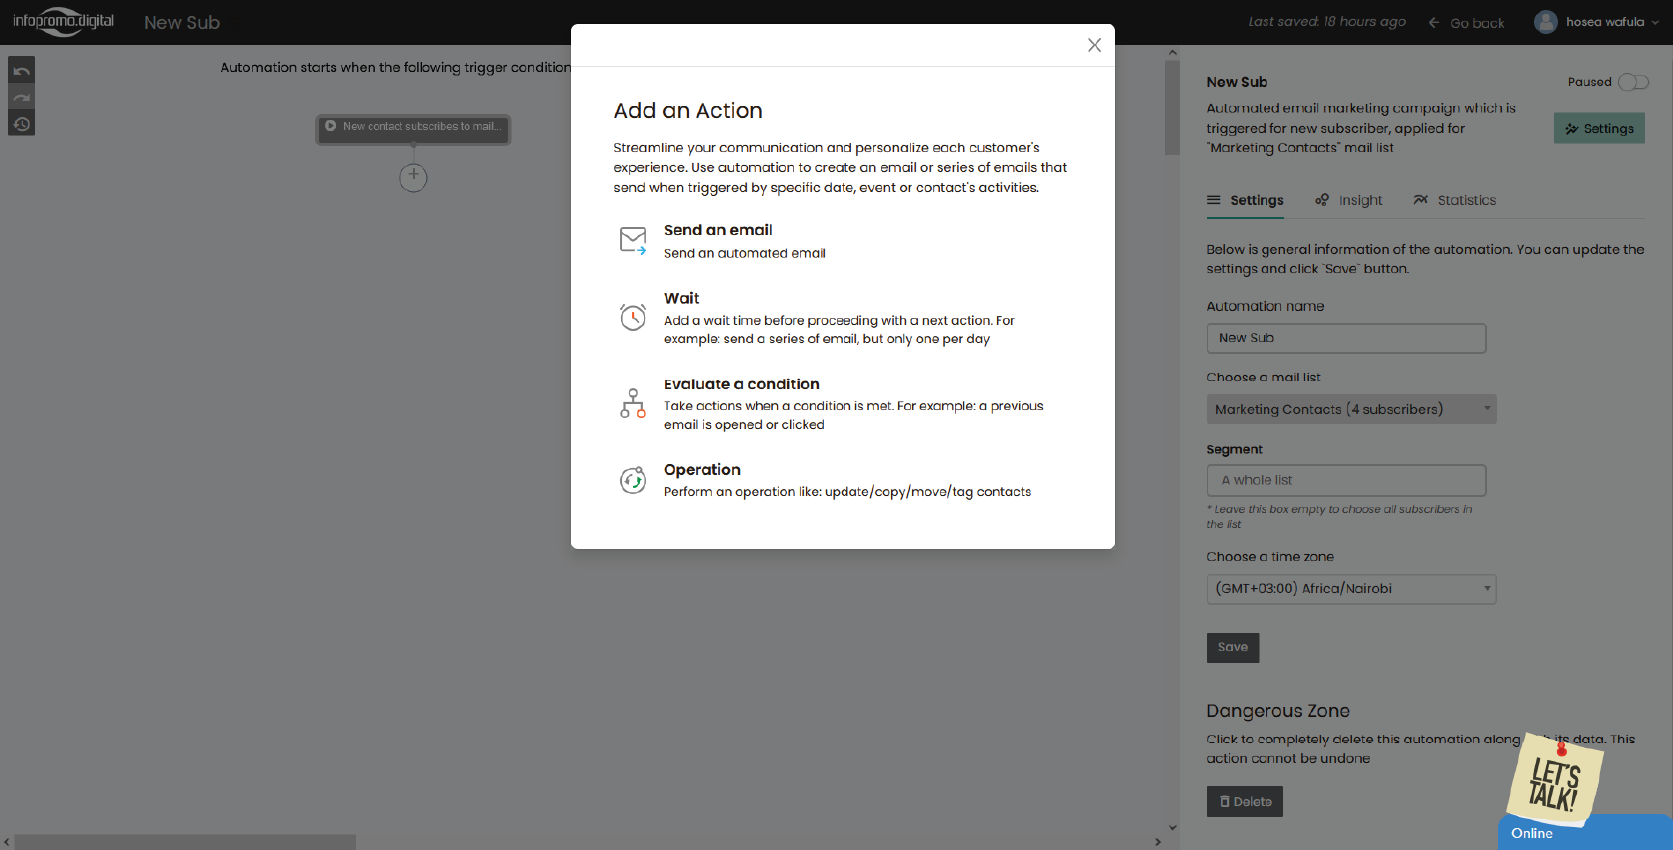Toggle the Paused switch
The height and width of the screenshot is (850, 1673).
1633,82
